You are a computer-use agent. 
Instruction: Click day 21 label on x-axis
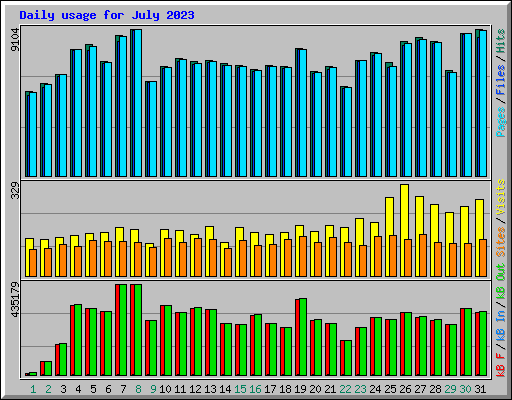pos(330,389)
